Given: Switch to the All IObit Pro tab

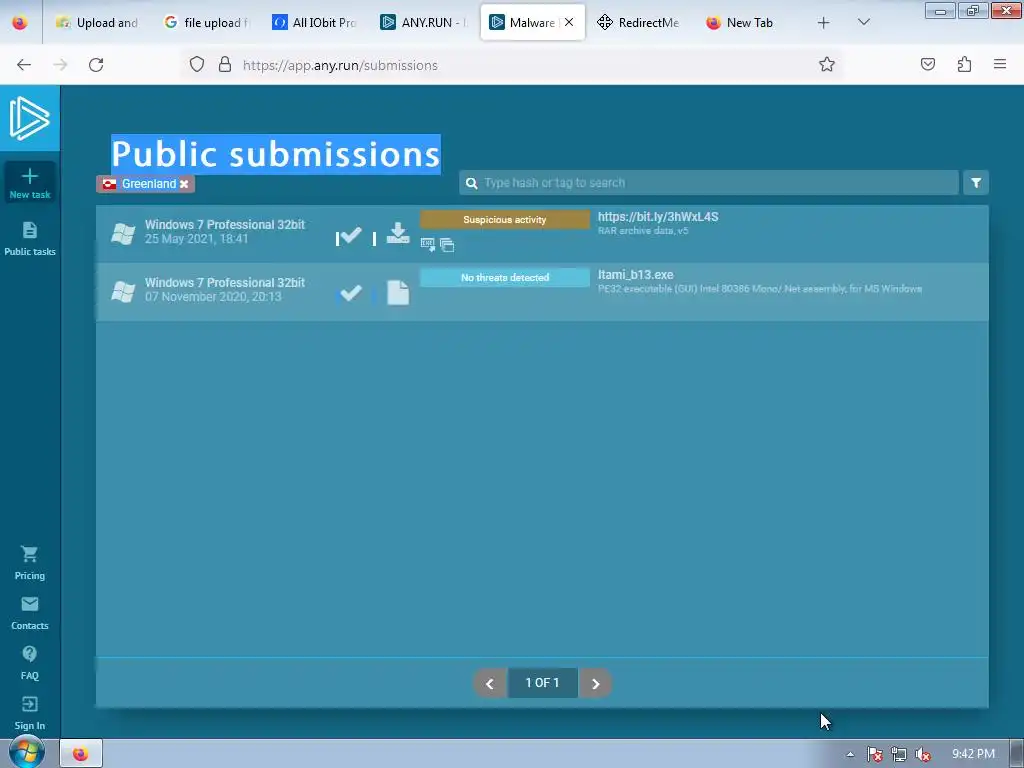Looking at the screenshot, I should [x=315, y=23].
